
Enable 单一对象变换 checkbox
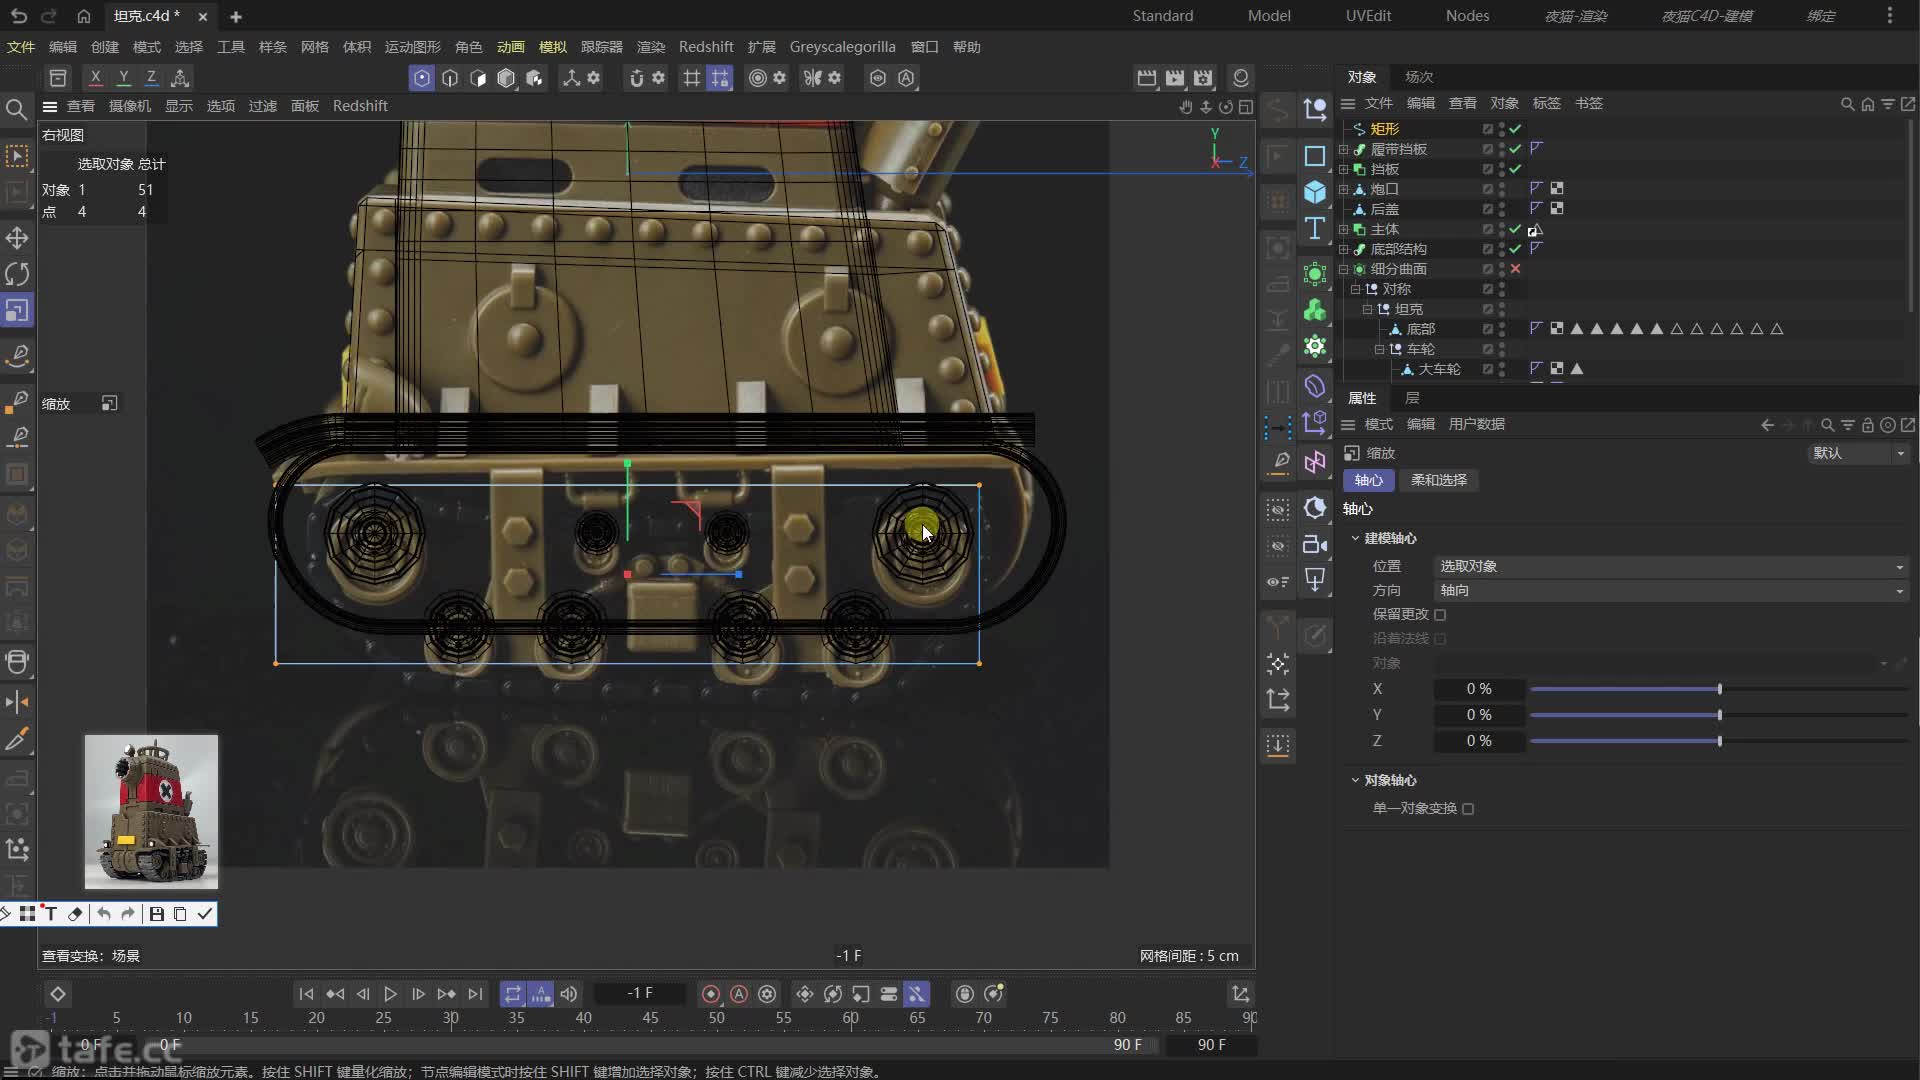click(1468, 809)
